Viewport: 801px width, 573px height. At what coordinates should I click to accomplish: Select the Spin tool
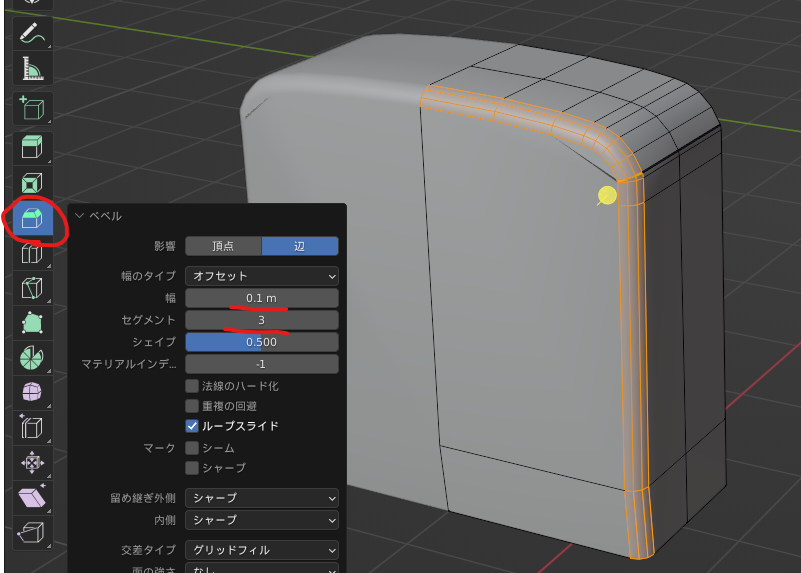[x=33, y=357]
